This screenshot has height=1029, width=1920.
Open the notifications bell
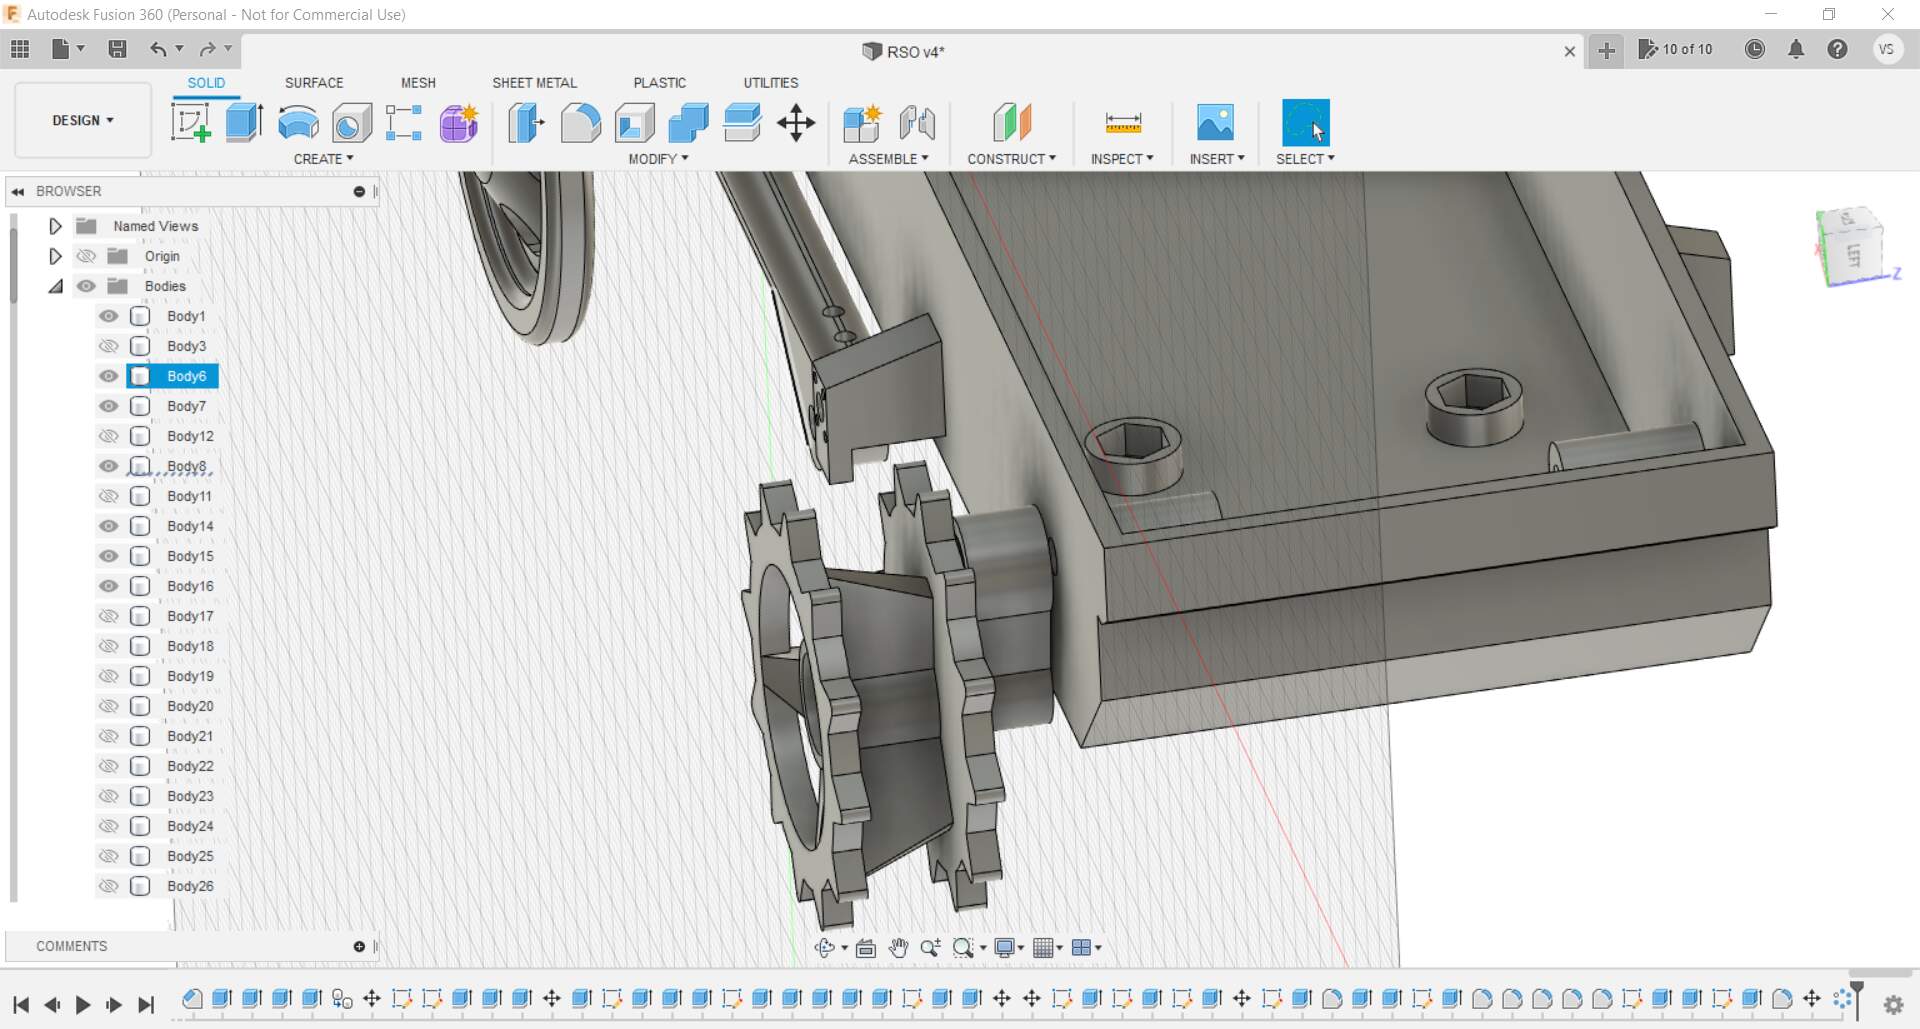click(1795, 49)
